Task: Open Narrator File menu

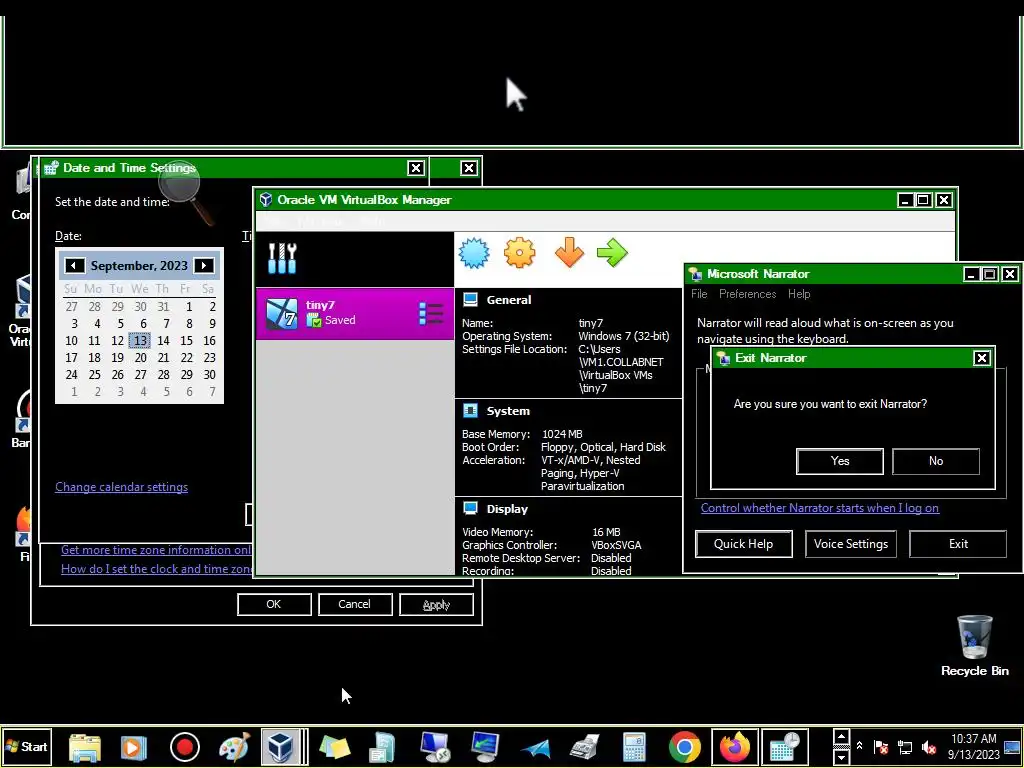Action: [x=699, y=294]
